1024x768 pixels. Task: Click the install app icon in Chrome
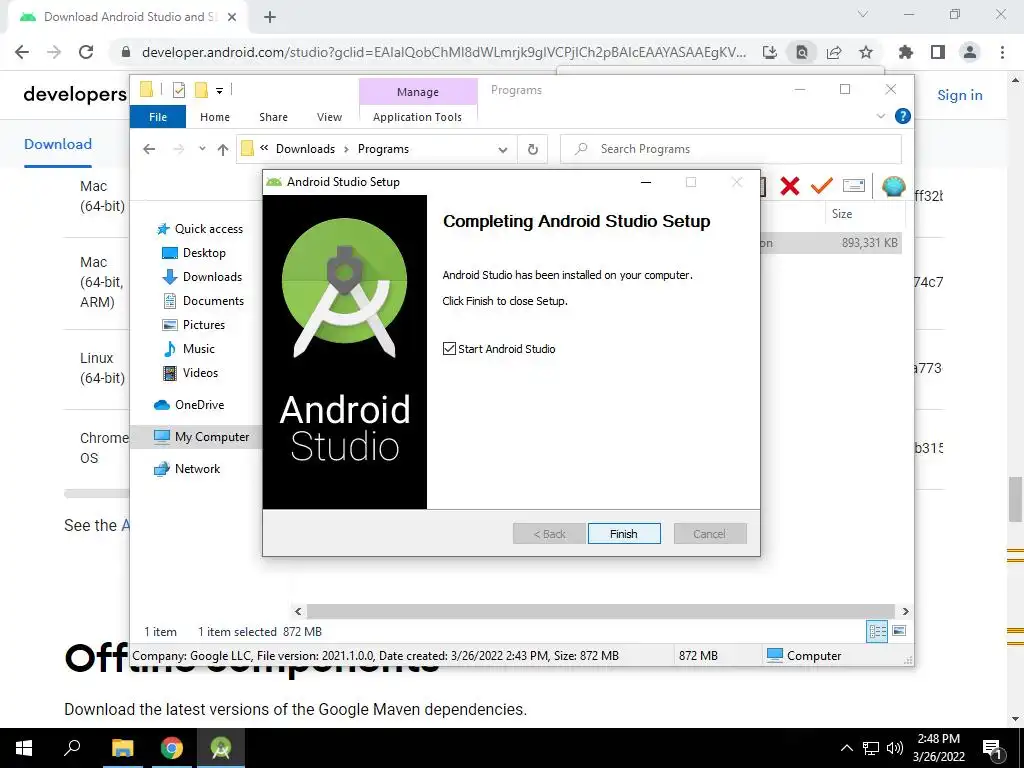tap(770, 52)
